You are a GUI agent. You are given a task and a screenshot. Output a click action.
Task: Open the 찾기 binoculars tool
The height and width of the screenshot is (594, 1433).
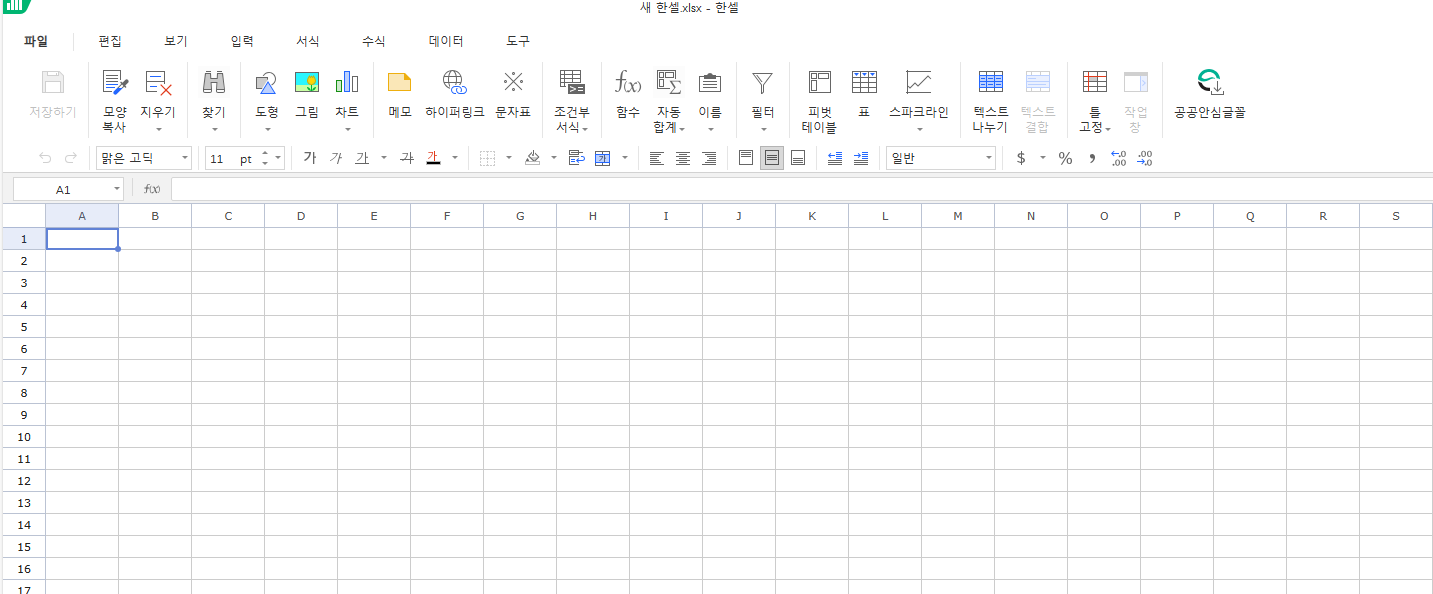[x=214, y=82]
